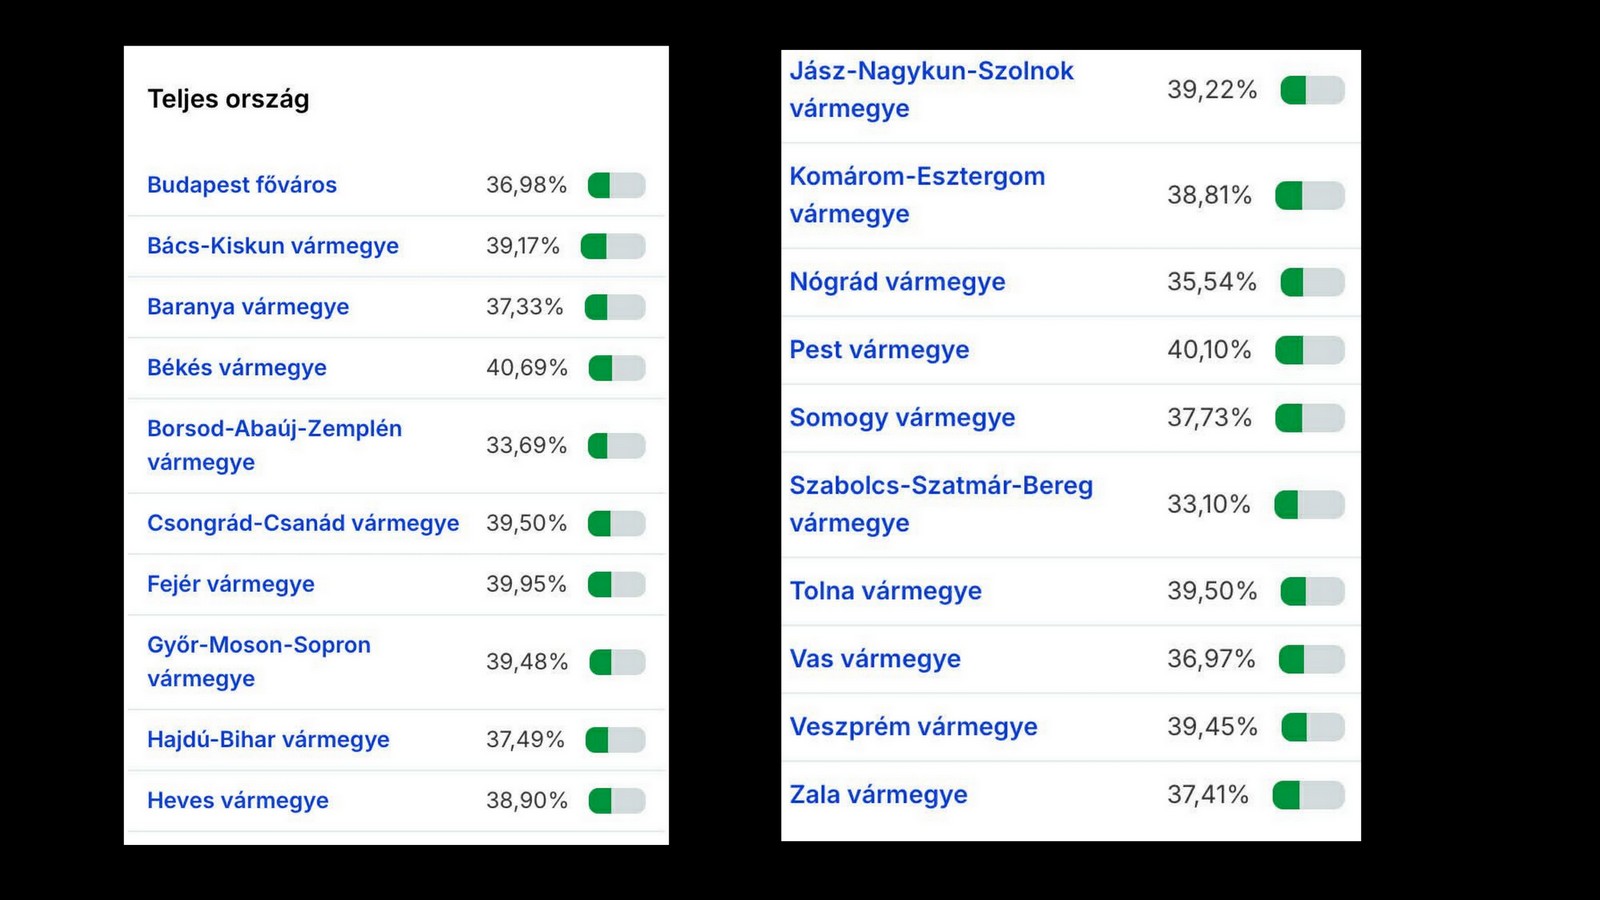Open the Borsod-Abaúj-Zemplén vármegye link
The image size is (1600, 900).
click(275, 445)
